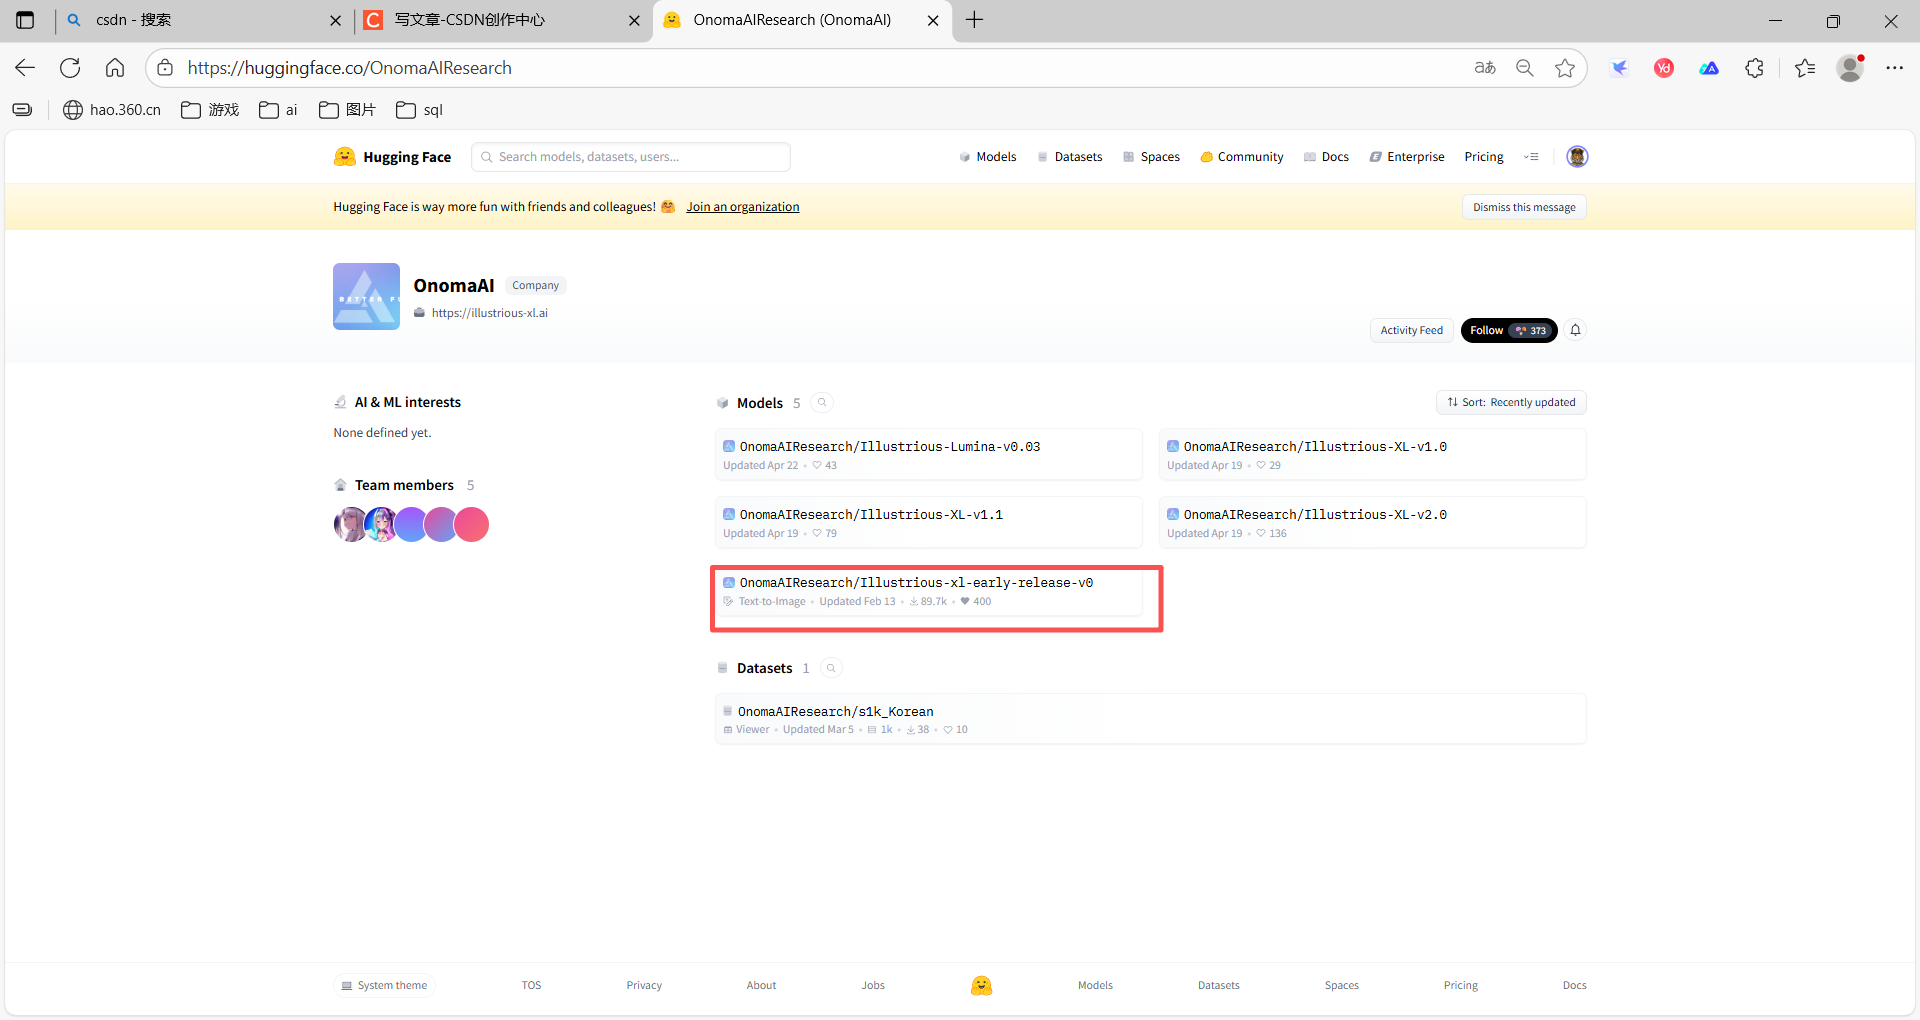This screenshot has height=1020, width=1920.
Task: Click the Join an organization link
Action: coord(743,207)
